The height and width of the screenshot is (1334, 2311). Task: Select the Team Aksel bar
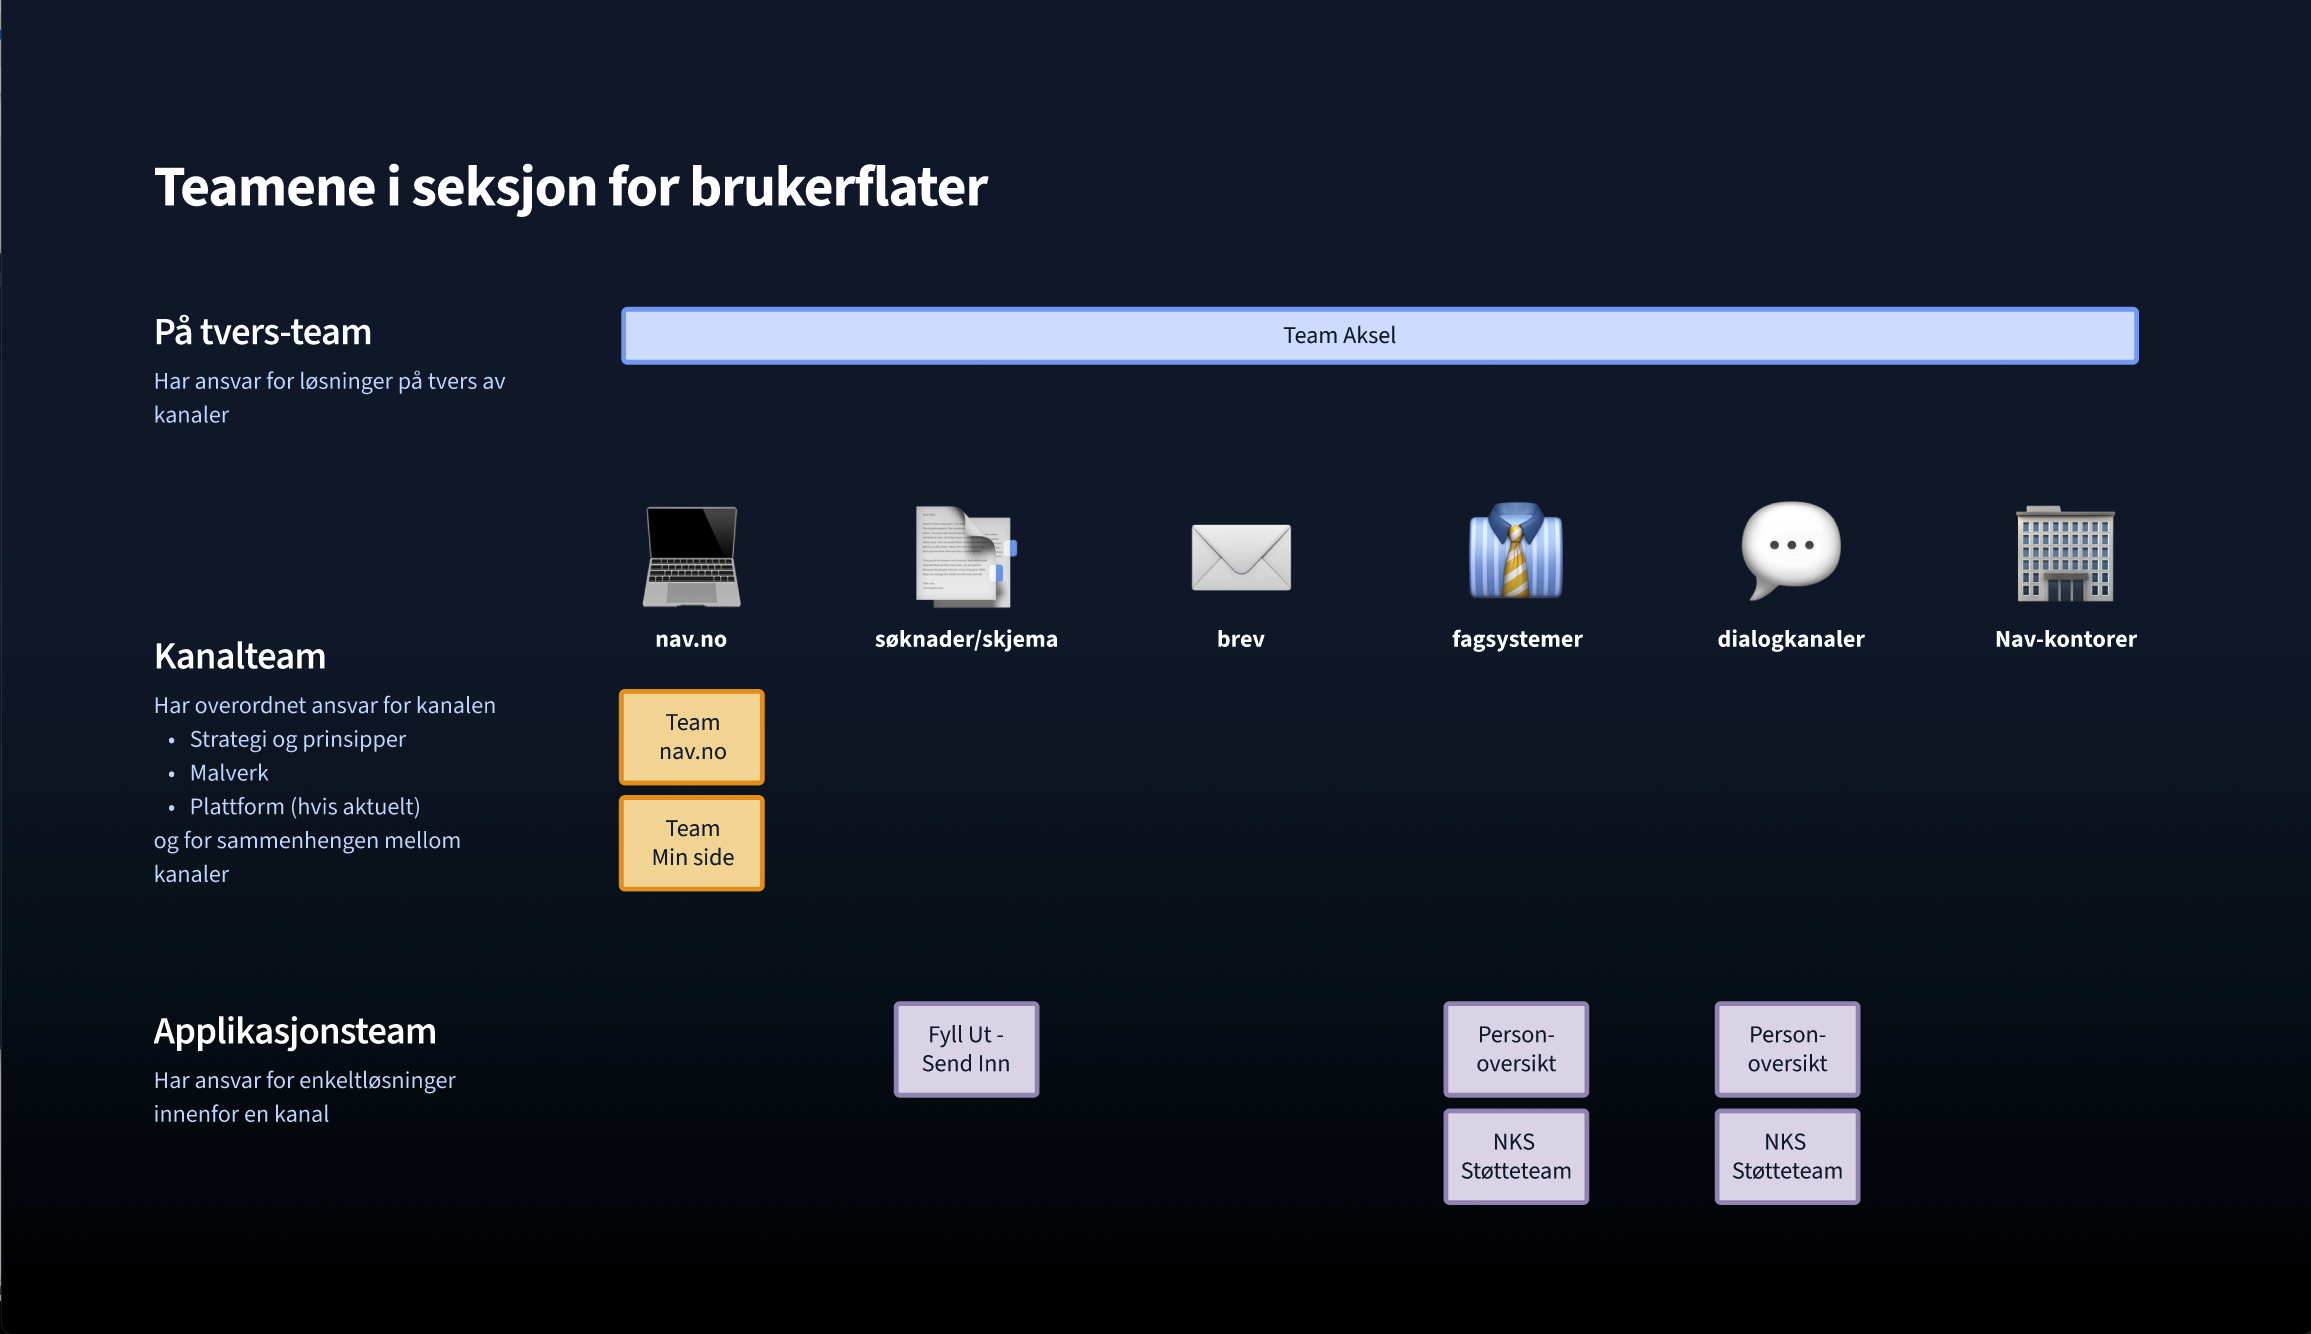point(1379,336)
